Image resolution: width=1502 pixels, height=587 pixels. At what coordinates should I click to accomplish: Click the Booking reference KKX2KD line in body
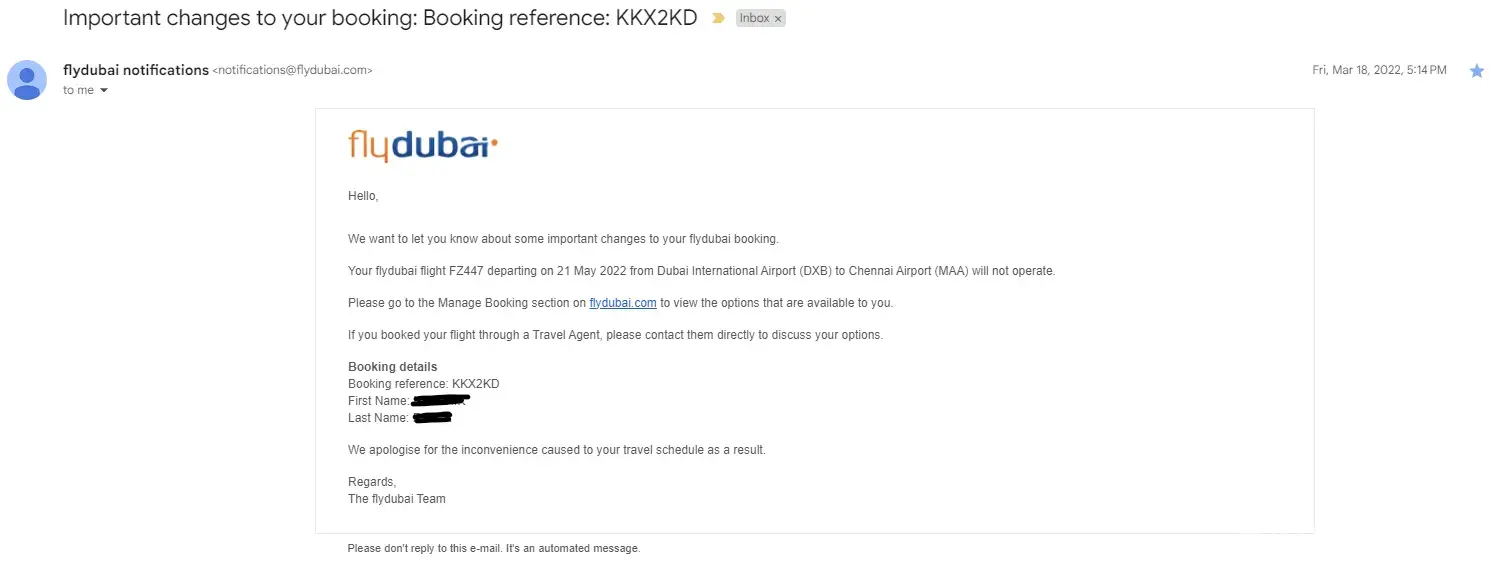(x=423, y=384)
